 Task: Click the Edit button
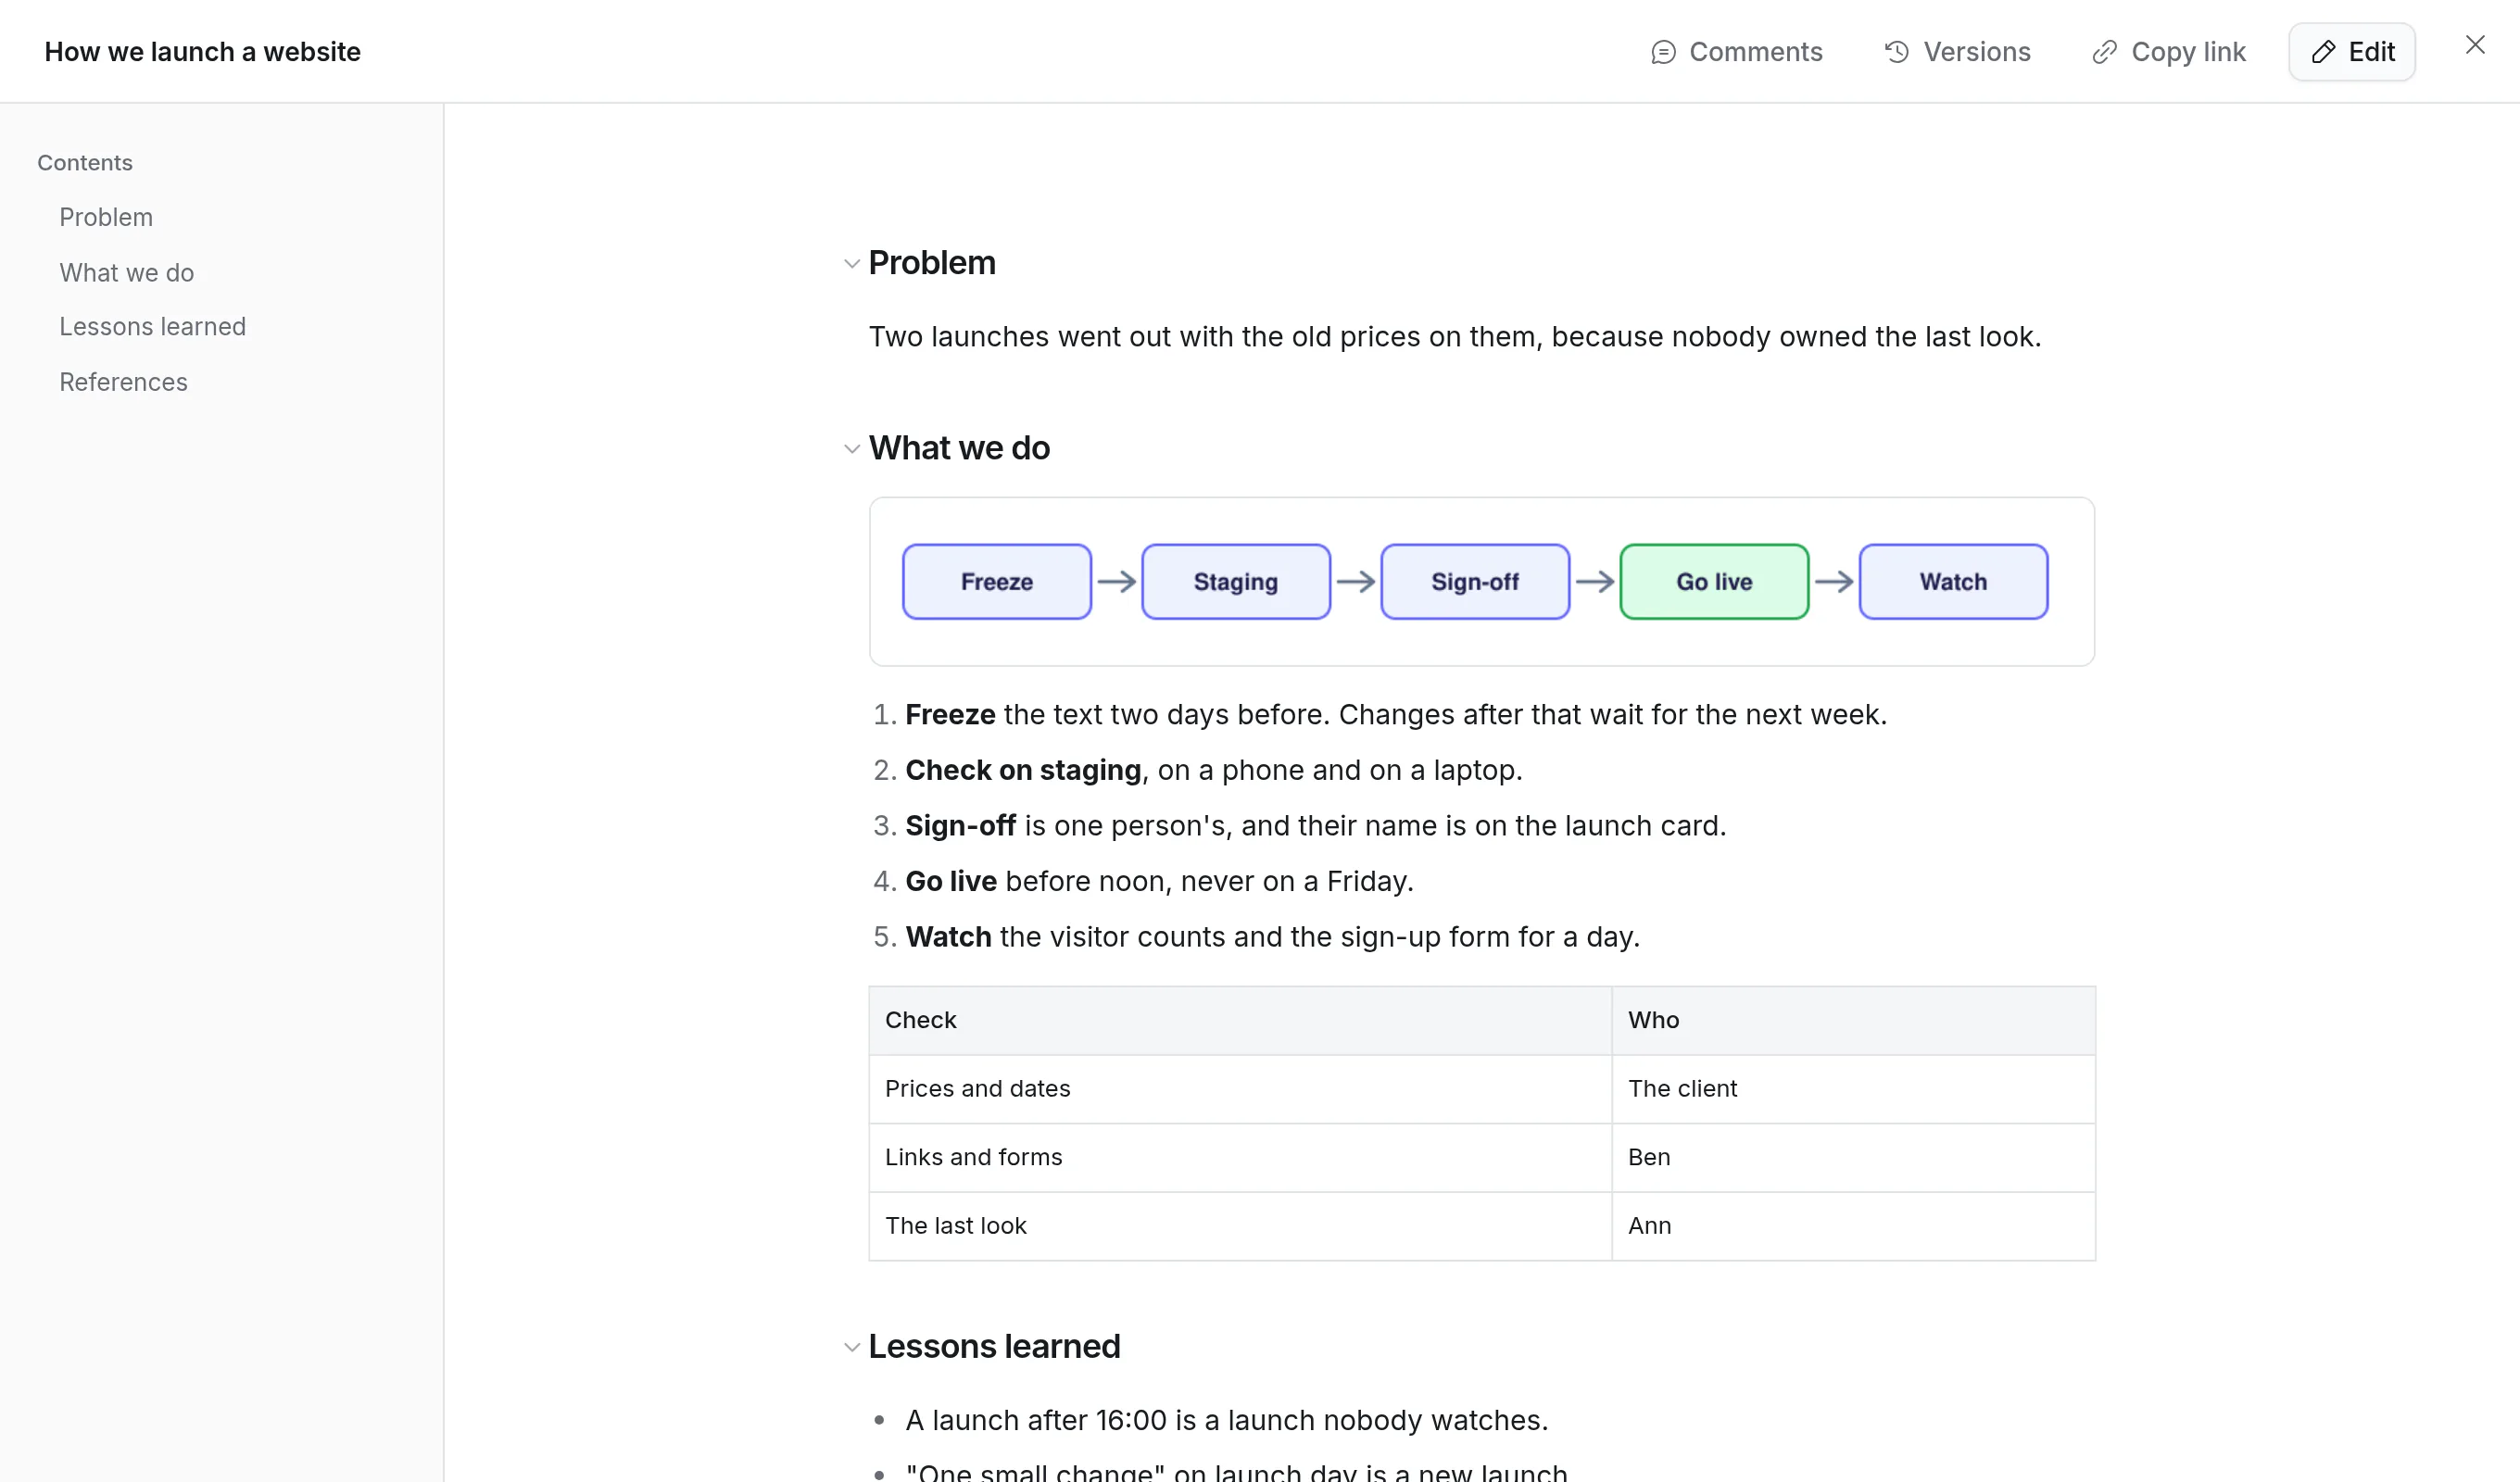pyautogui.click(x=2352, y=52)
